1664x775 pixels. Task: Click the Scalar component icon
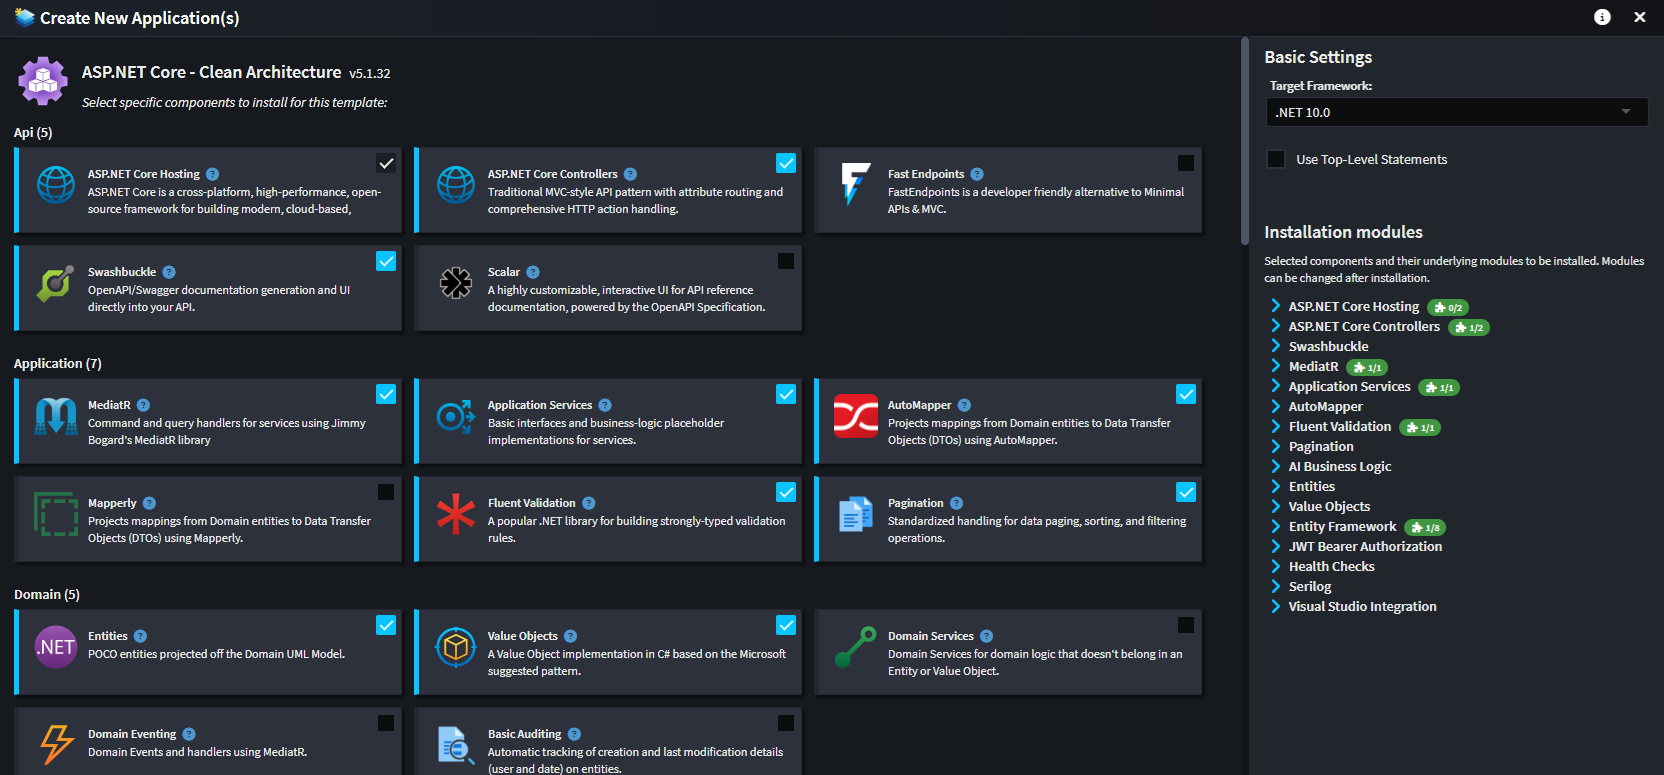456,283
